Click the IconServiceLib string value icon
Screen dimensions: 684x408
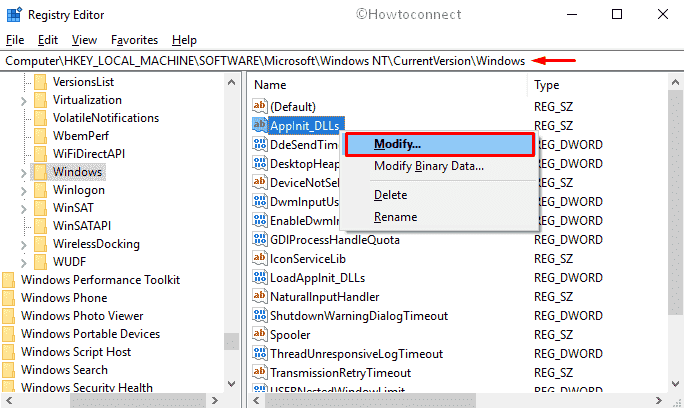point(260,258)
